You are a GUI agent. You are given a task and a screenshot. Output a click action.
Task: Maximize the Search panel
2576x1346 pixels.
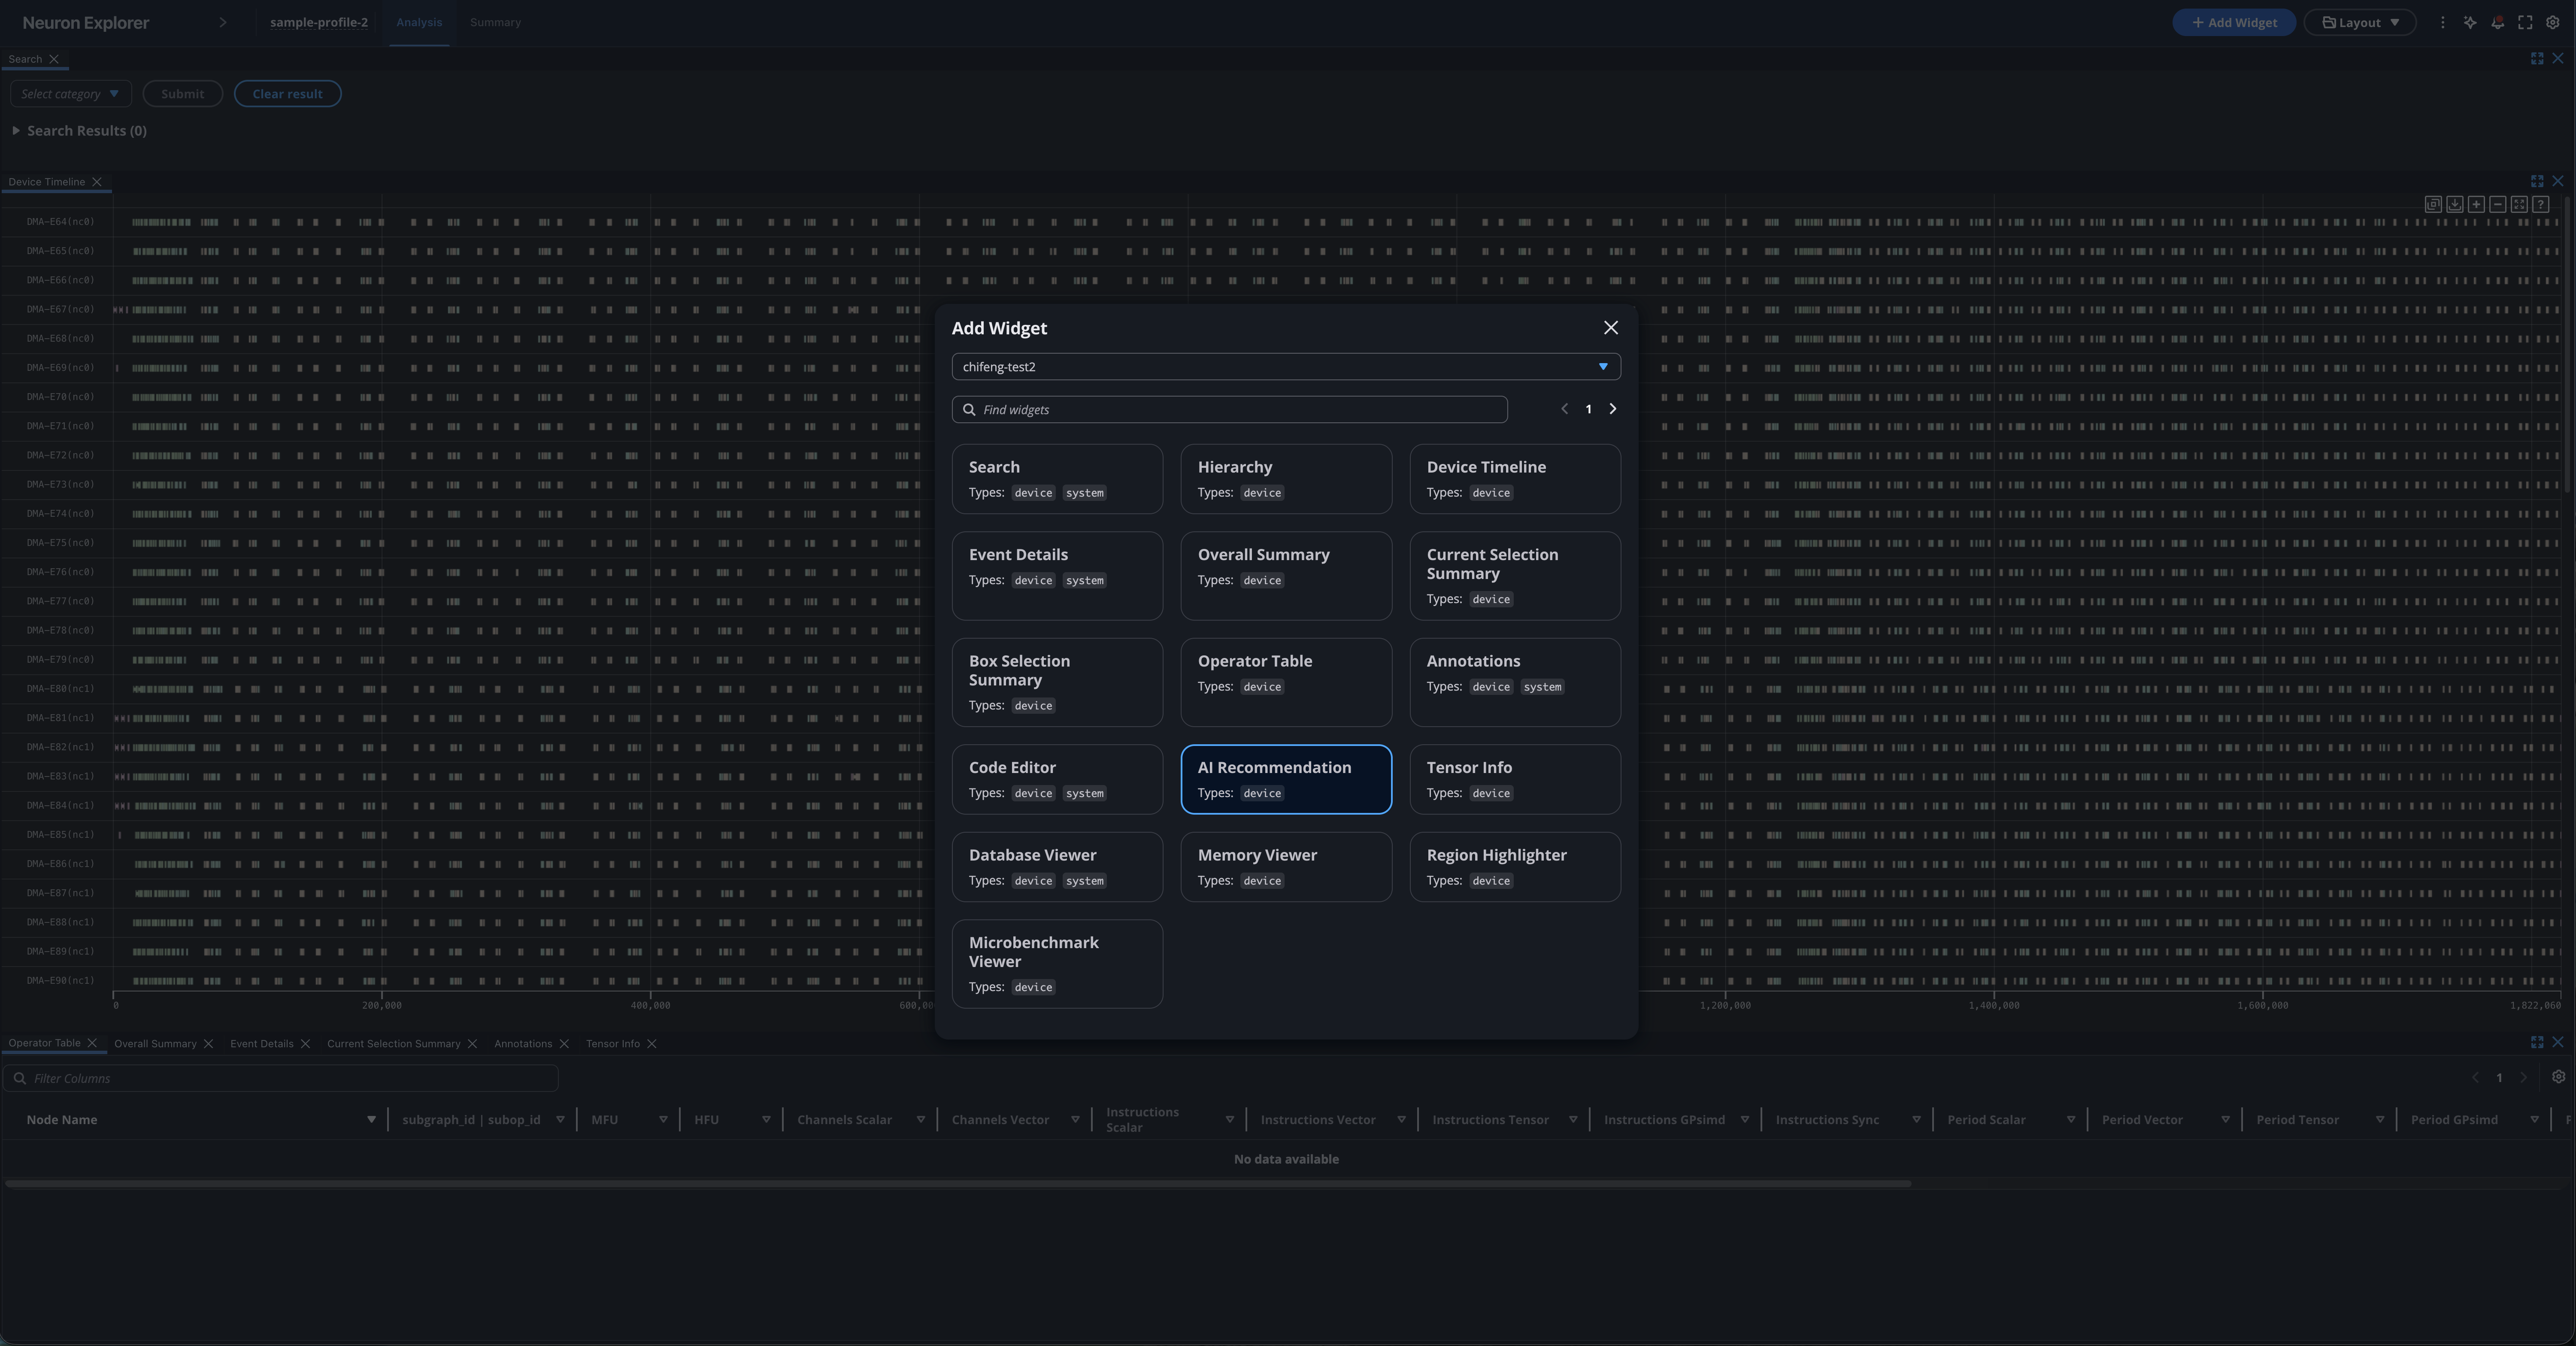coord(2537,59)
